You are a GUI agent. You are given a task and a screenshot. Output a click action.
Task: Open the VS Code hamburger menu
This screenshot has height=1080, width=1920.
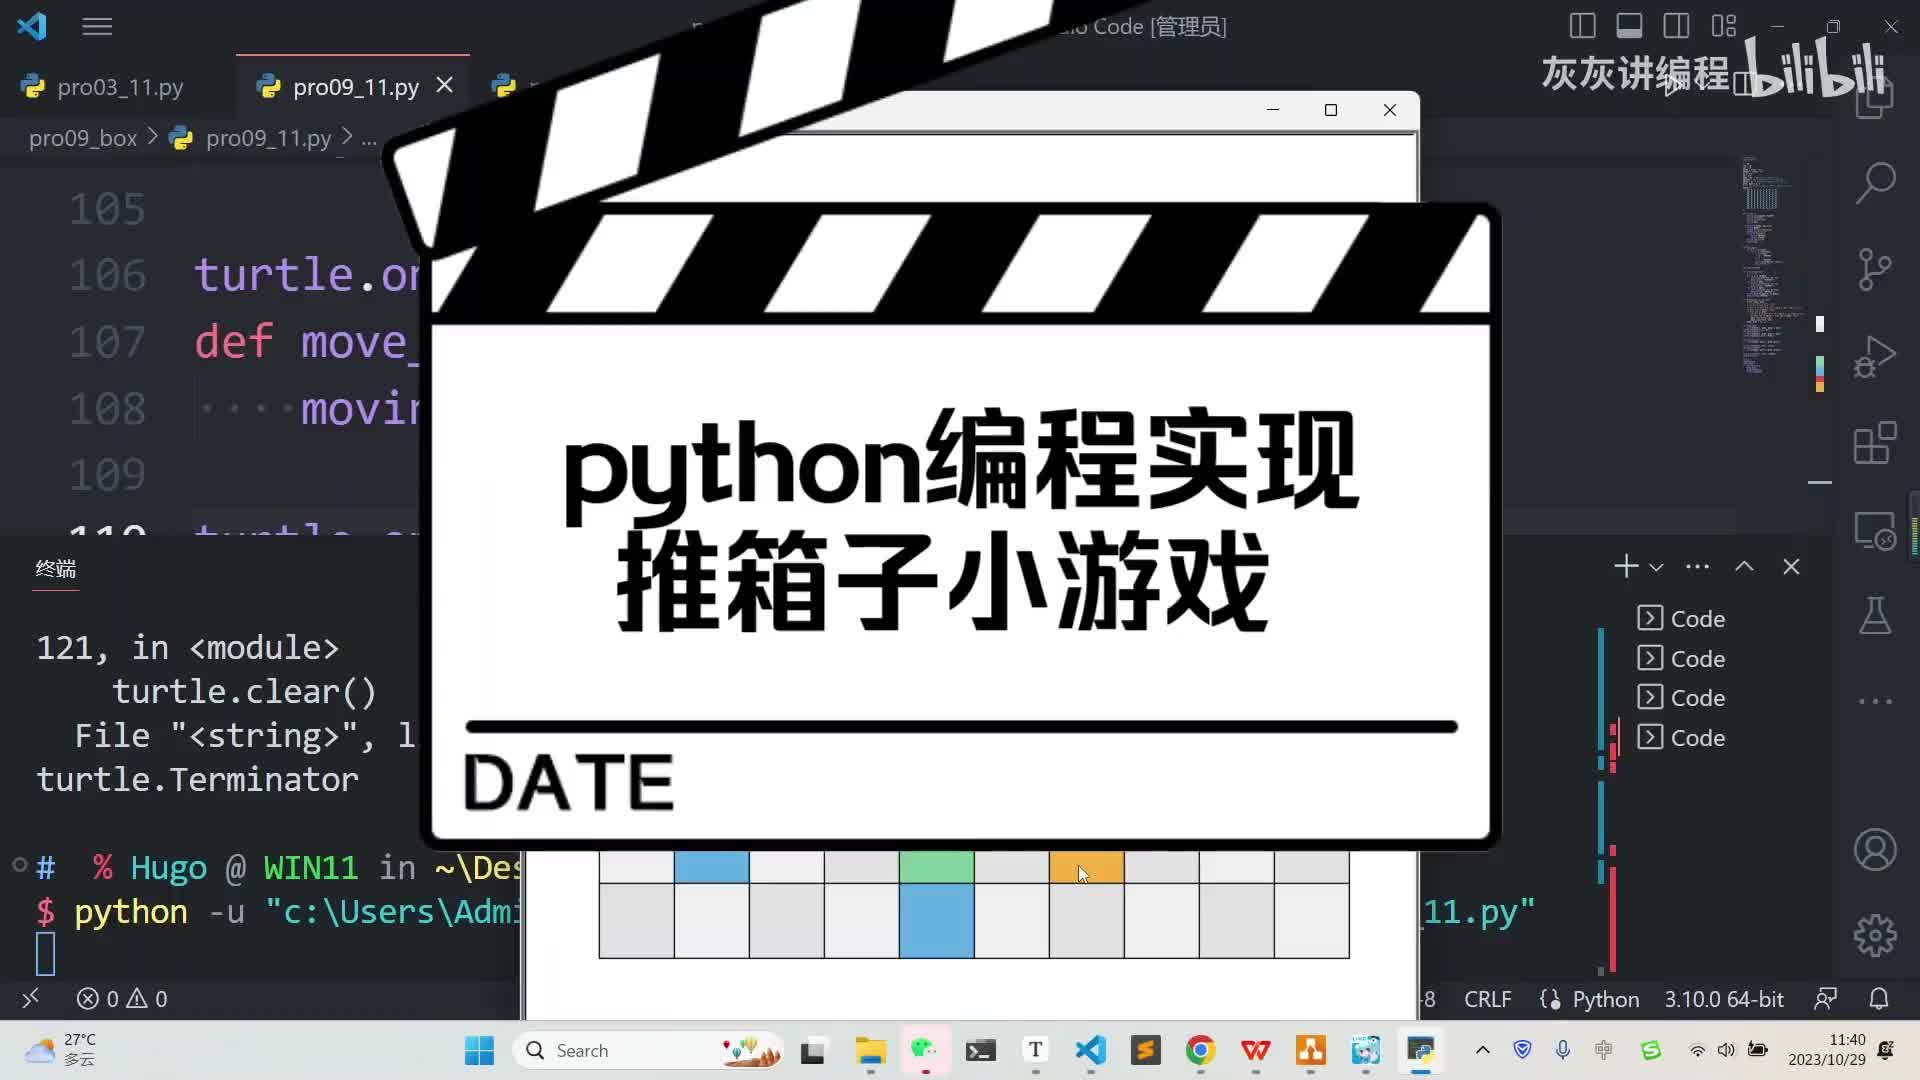(97, 27)
